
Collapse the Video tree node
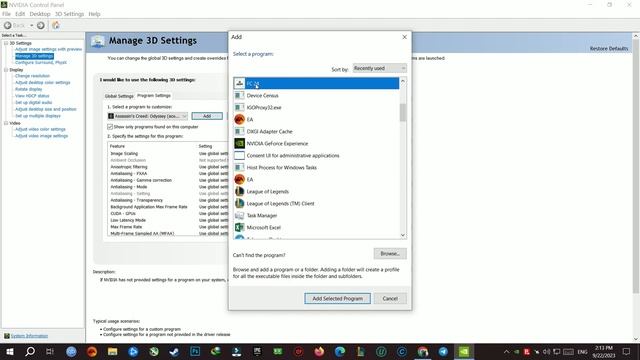click(6, 123)
